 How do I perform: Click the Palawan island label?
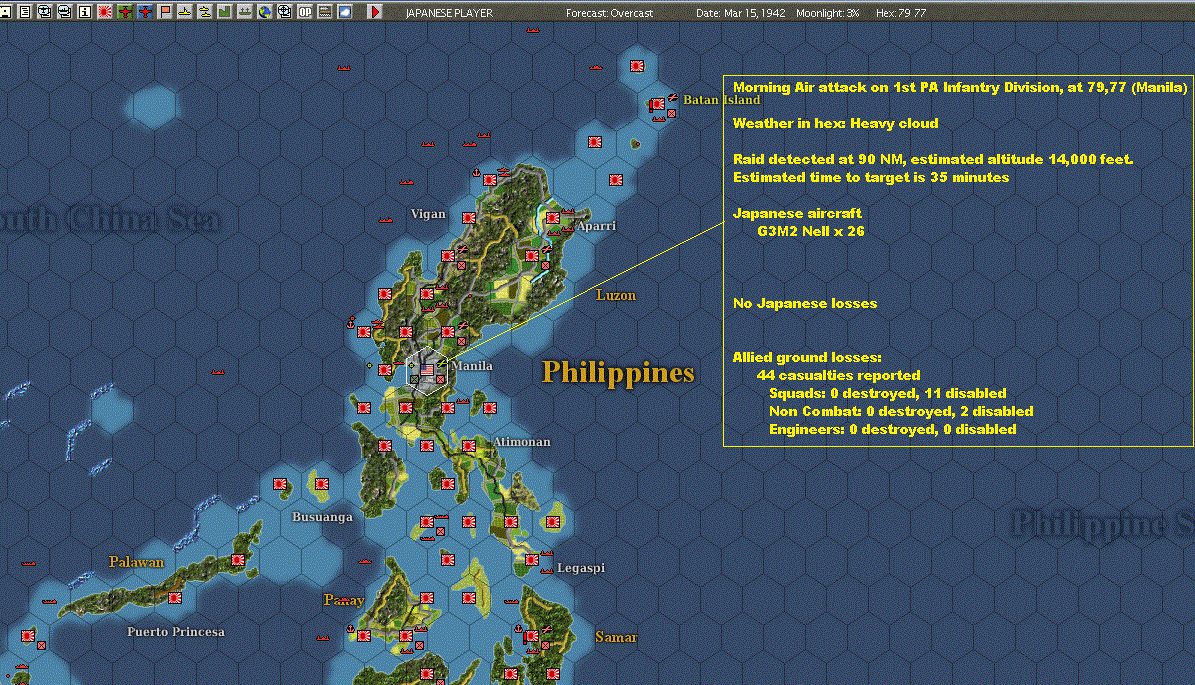coord(136,562)
